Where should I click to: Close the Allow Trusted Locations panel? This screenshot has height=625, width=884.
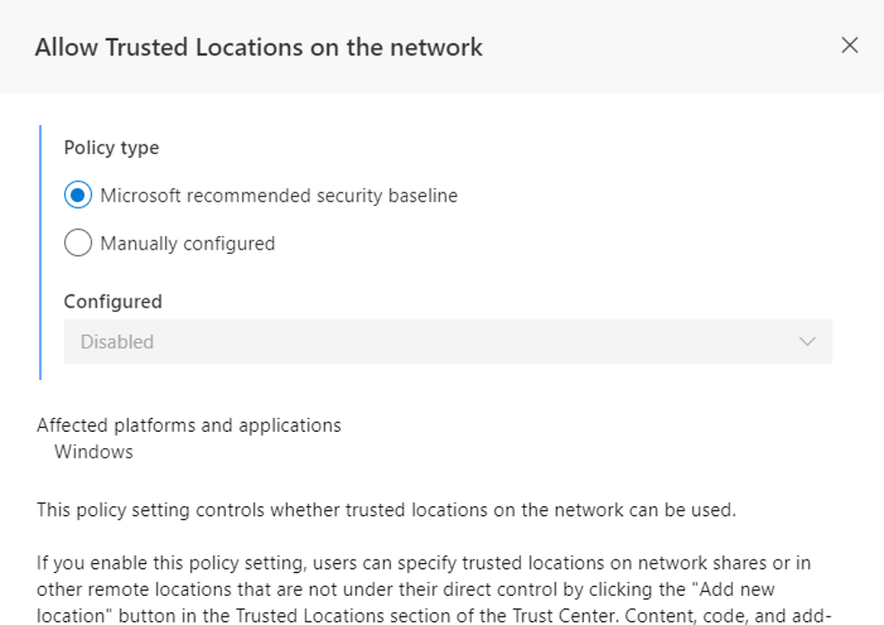[x=850, y=46]
